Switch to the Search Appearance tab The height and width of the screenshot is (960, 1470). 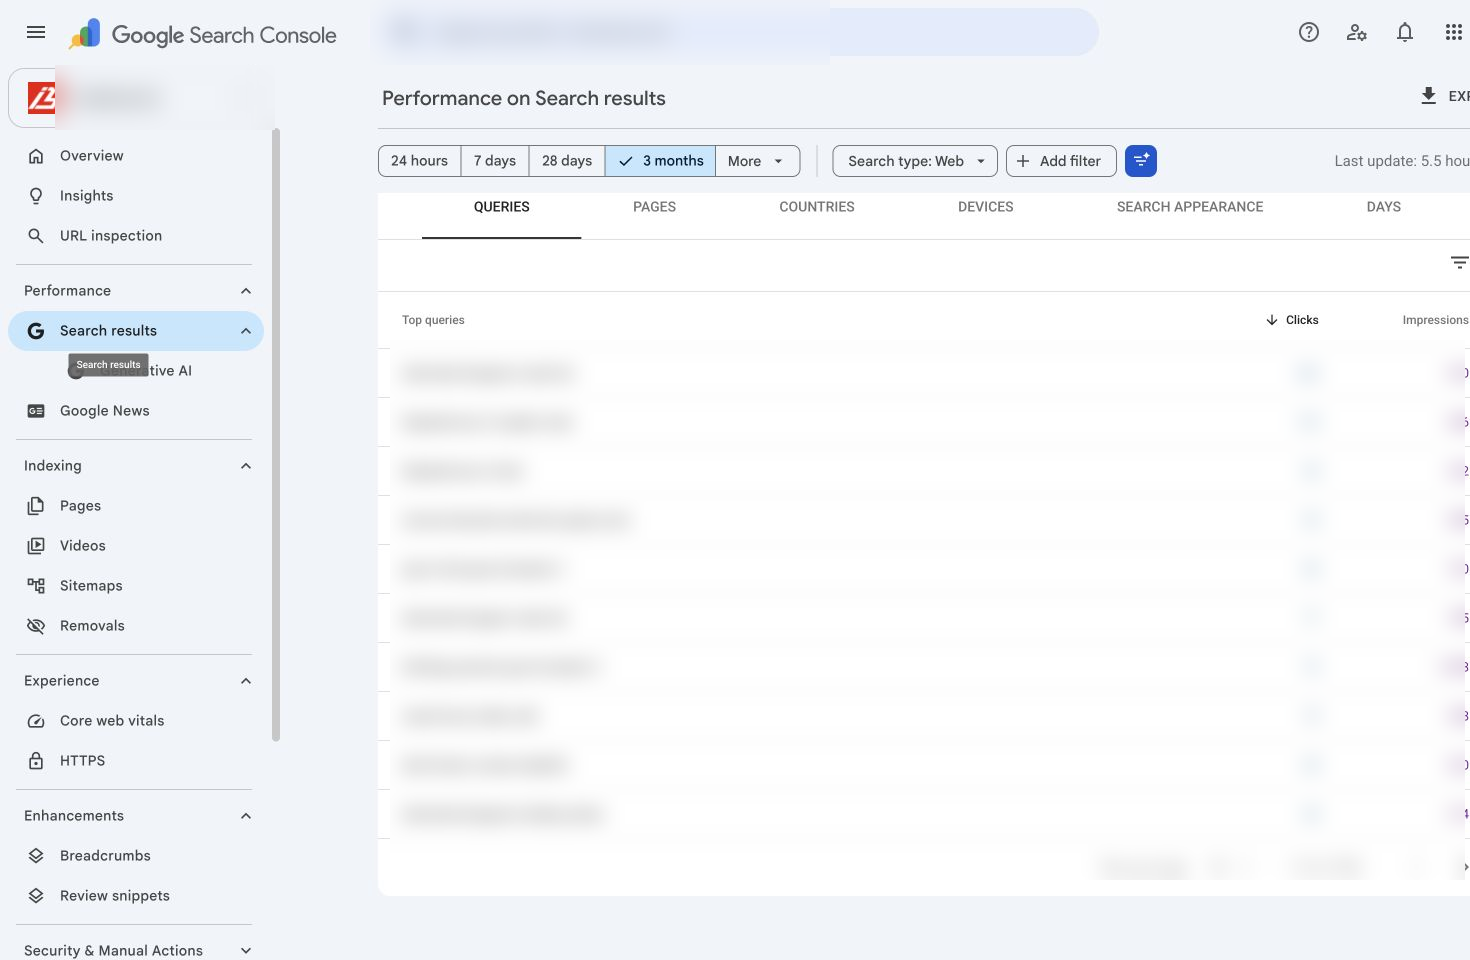(1190, 207)
